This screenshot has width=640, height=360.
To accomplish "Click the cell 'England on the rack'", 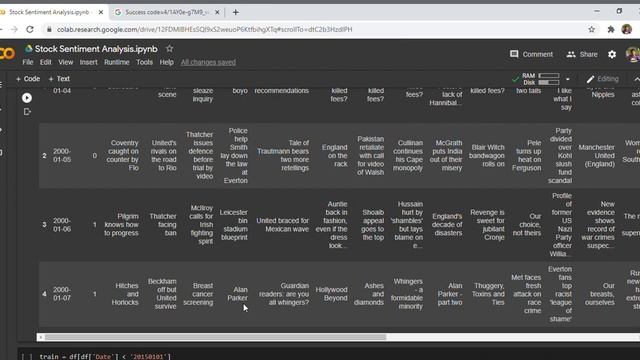I will pyautogui.click(x=335, y=156).
